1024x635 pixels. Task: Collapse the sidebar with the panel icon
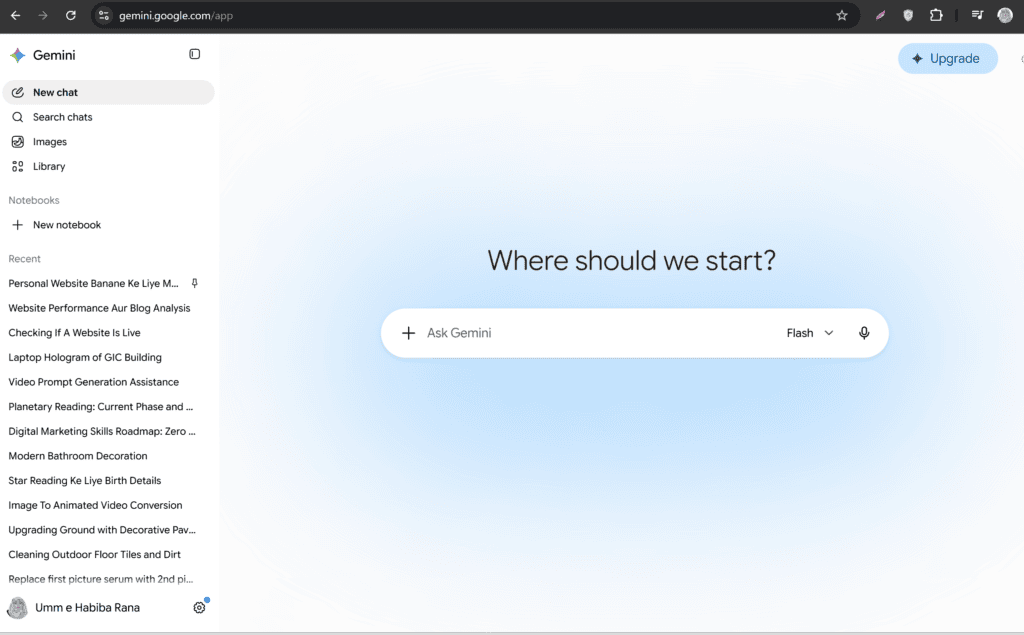pyautogui.click(x=195, y=54)
